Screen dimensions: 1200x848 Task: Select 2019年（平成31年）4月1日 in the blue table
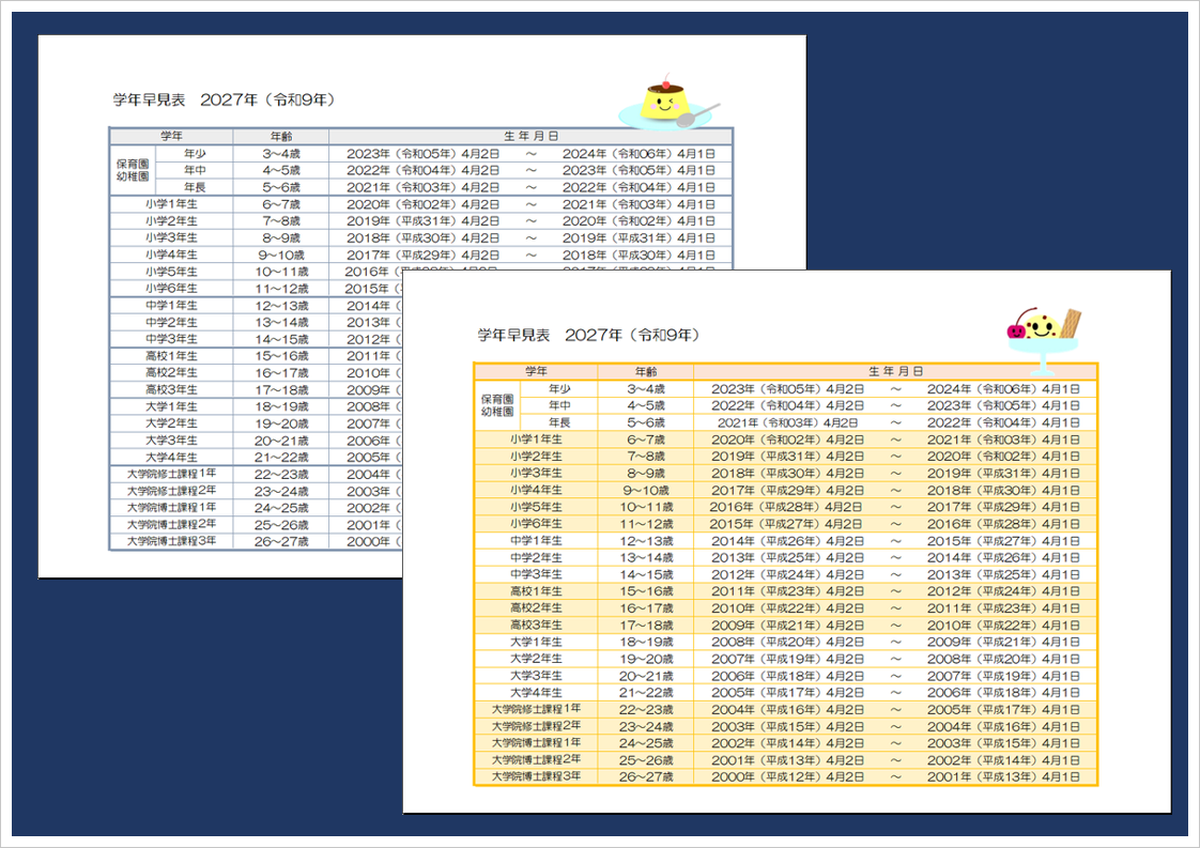(x=639, y=238)
